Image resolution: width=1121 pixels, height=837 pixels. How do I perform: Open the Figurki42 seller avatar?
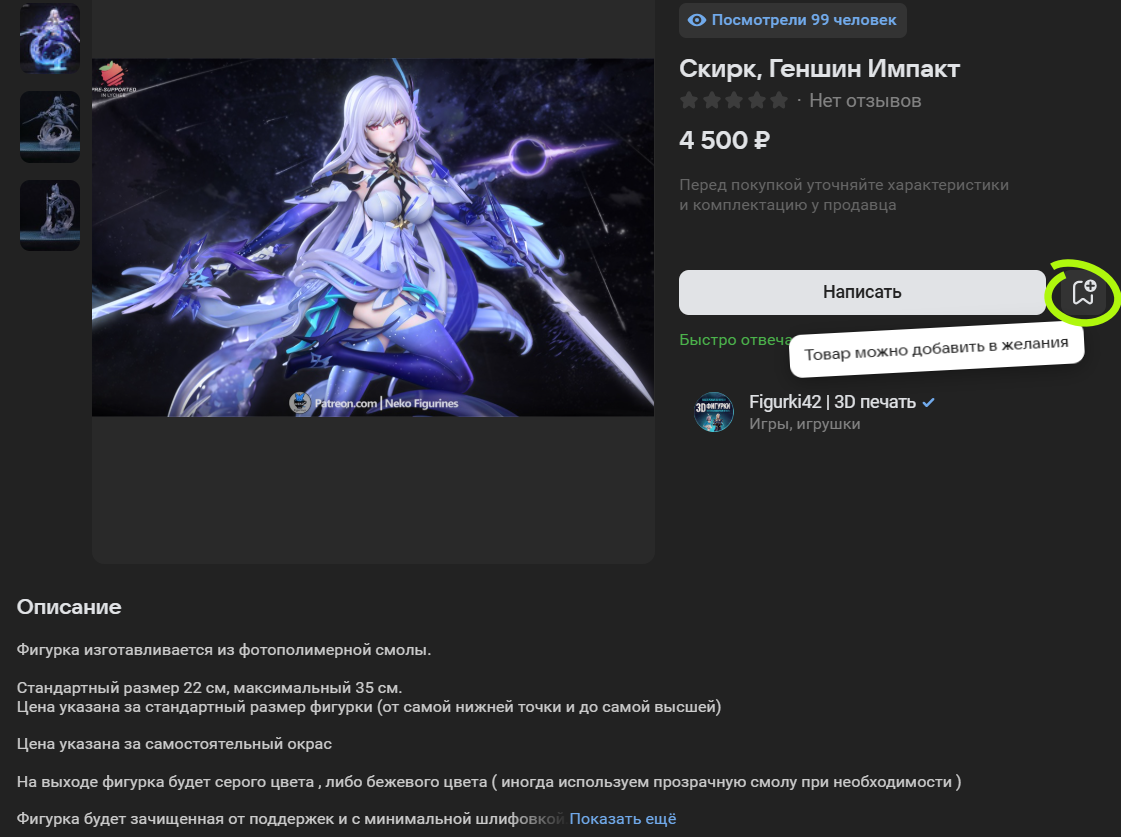(713, 412)
